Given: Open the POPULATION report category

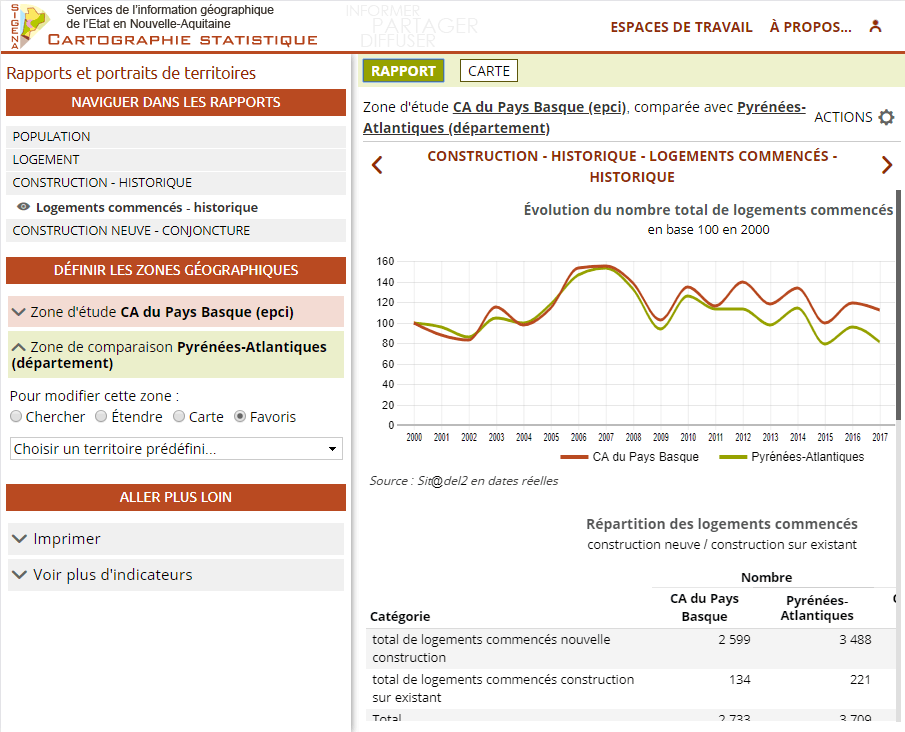Looking at the screenshot, I should pyautogui.click(x=176, y=137).
